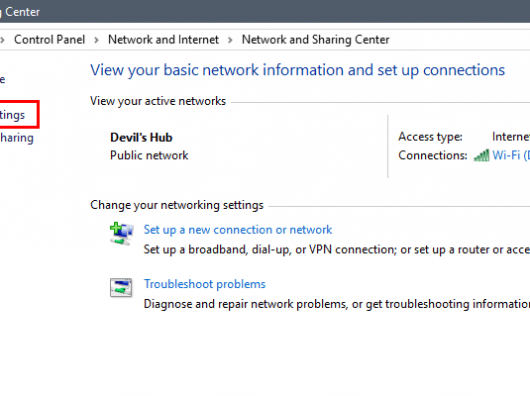This screenshot has height=396, width=530.
Task: Open the Troubleshoot problems link
Action: 205,284
